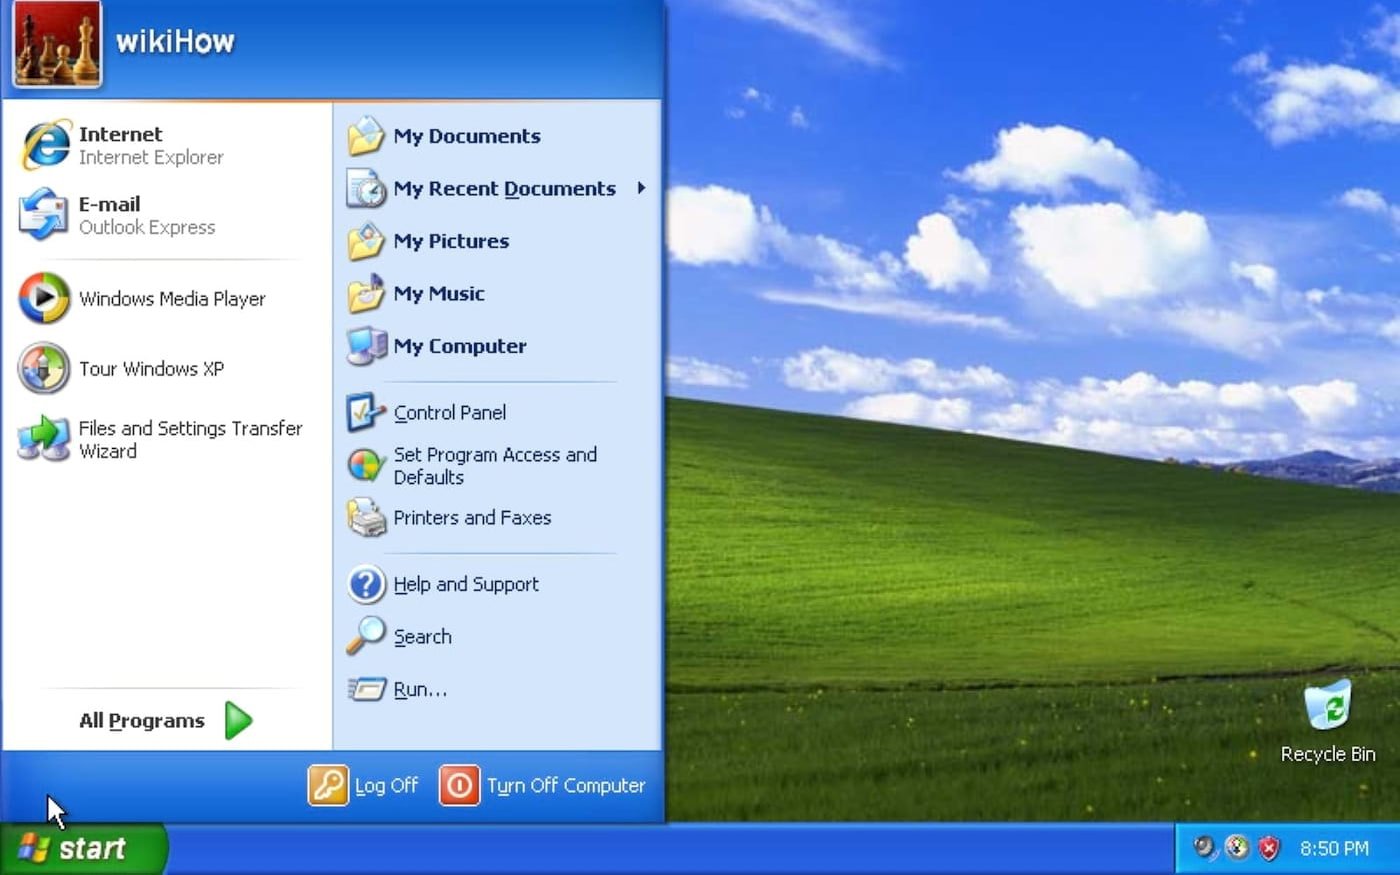Open the My Music folder icon

click(x=366, y=293)
